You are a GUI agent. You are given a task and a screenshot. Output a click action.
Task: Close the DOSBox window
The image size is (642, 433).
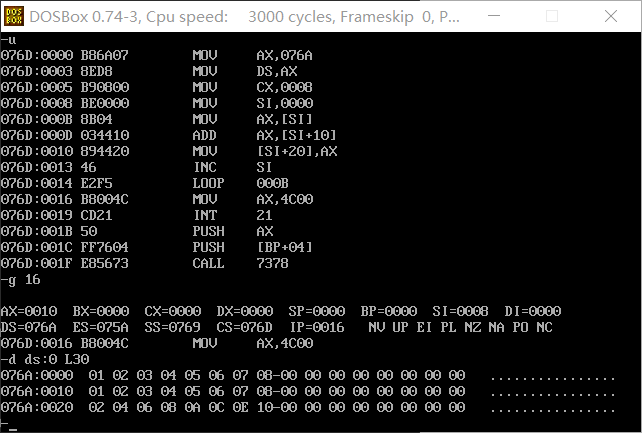click(611, 16)
